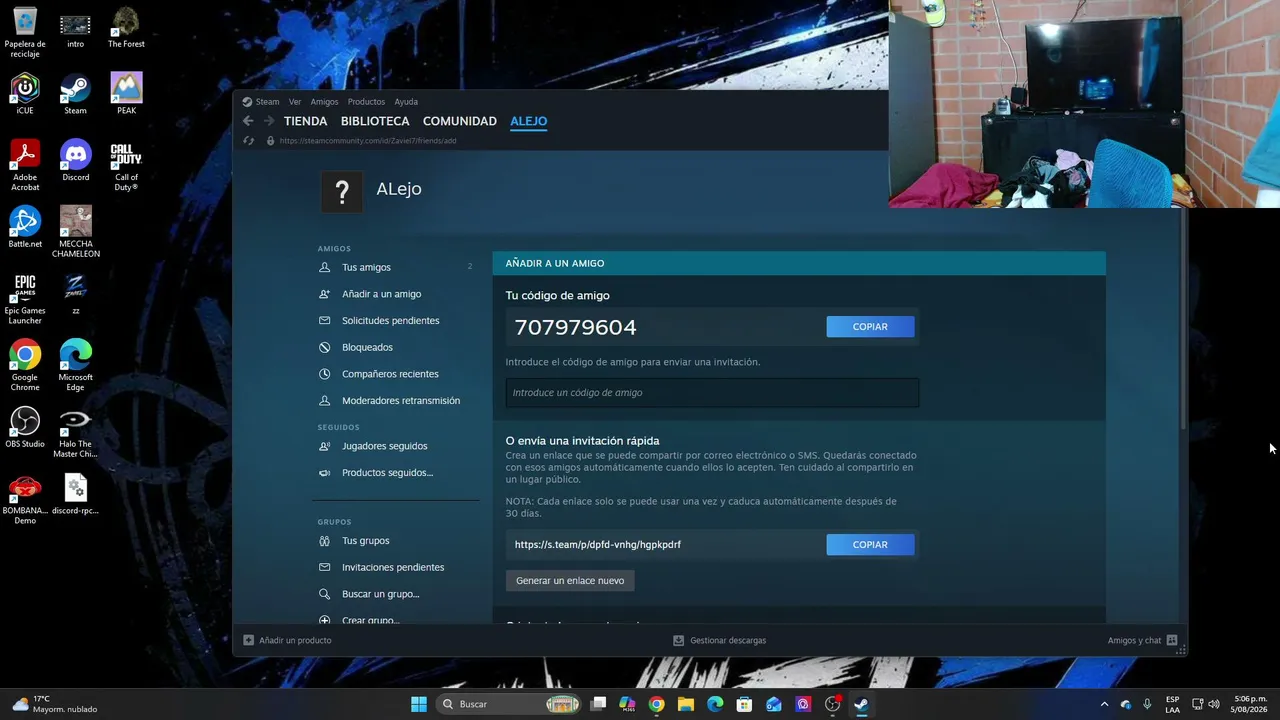1280x720 pixels.
Task: Show hidden system tray icons
Action: pyautogui.click(x=1104, y=704)
